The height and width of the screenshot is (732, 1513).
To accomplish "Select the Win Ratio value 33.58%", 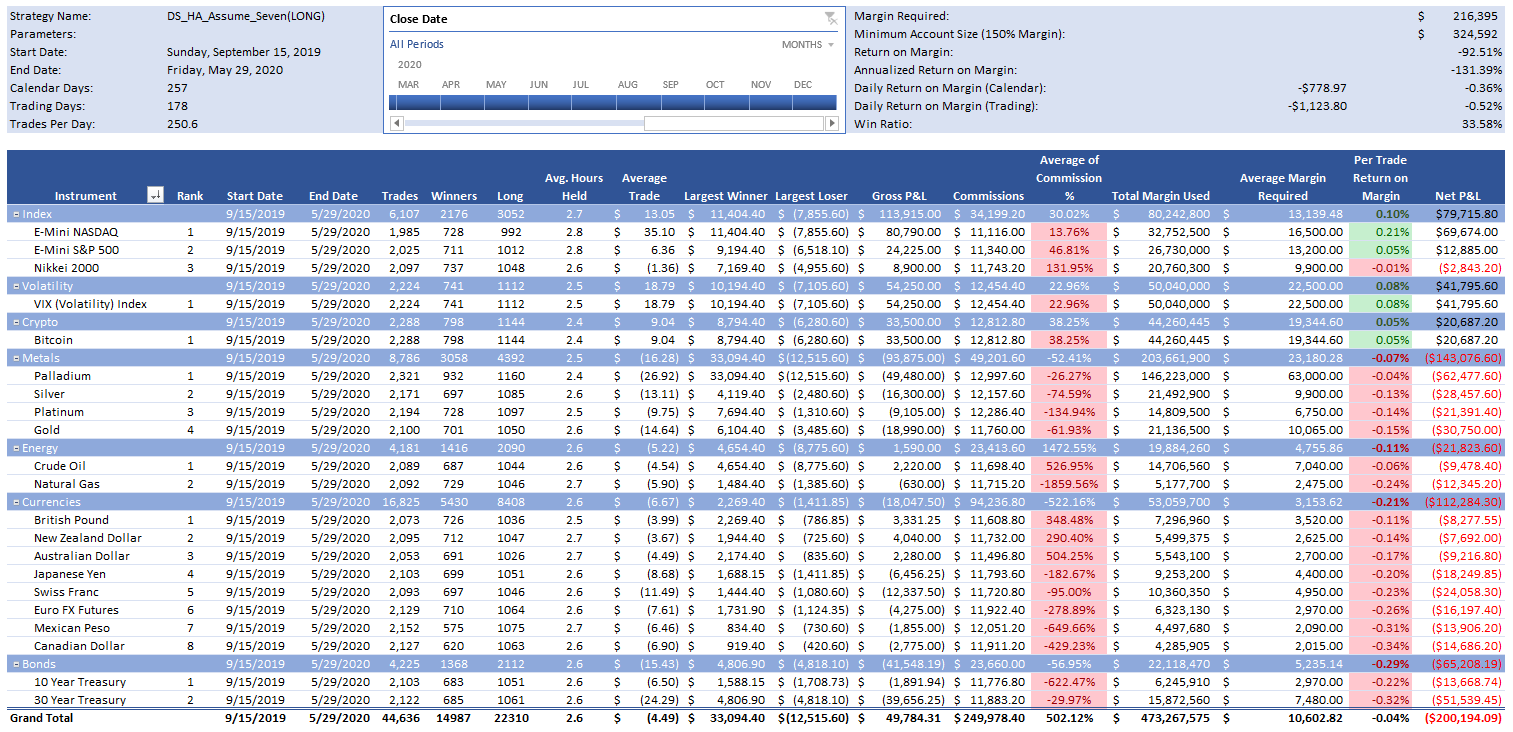I will click(x=1483, y=124).
